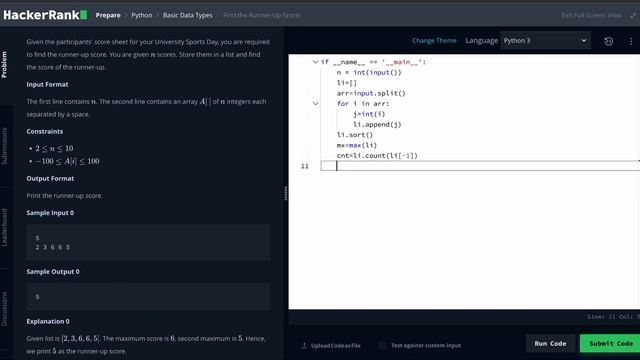Click Exit Full Screen View
The image size is (640, 360).
click(591, 15)
